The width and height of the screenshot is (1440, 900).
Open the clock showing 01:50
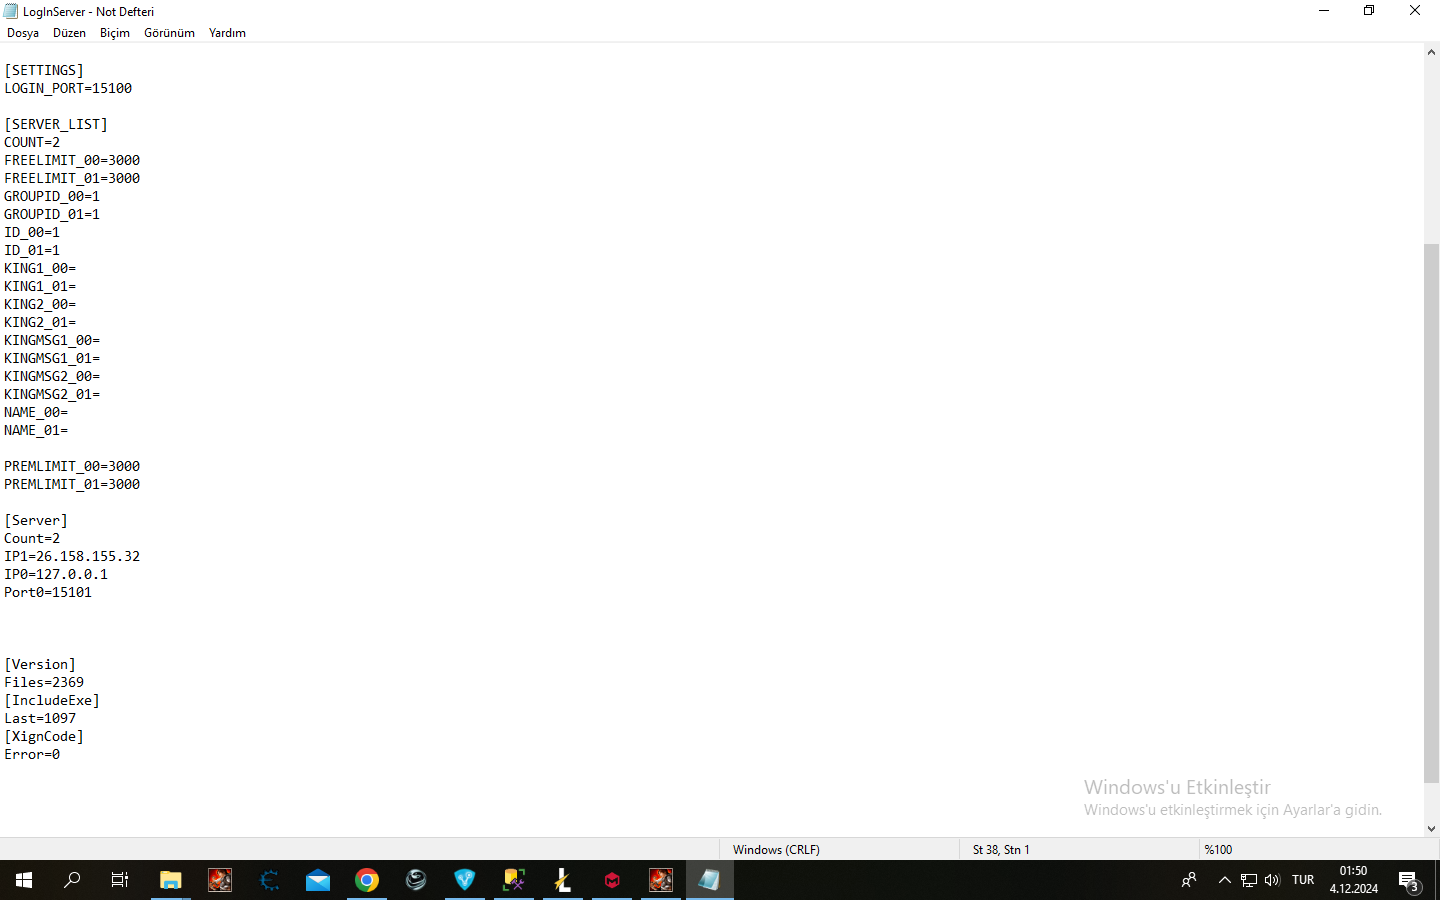pyautogui.click(x=1354, y=880)
